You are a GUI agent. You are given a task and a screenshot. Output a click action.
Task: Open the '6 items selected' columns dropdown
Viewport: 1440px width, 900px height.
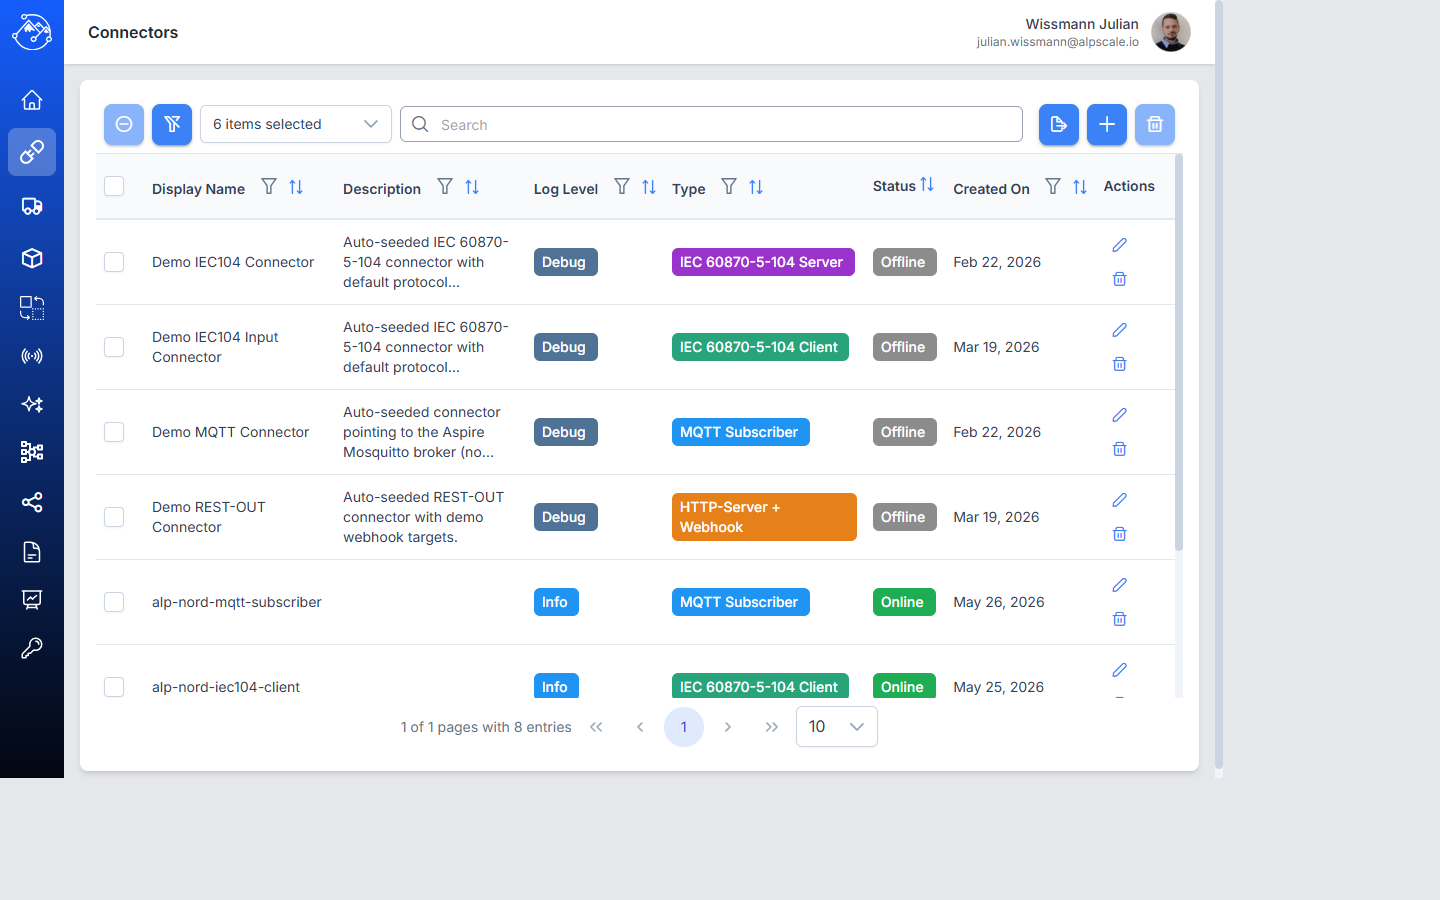point(296,124)
